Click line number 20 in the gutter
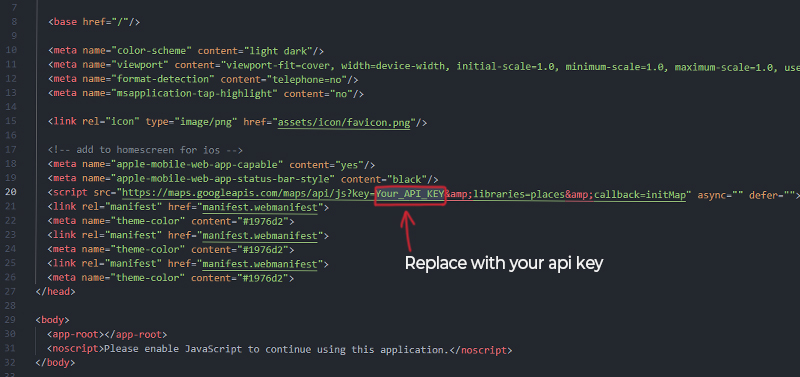The image size is (800, 377). pos(11,192)
